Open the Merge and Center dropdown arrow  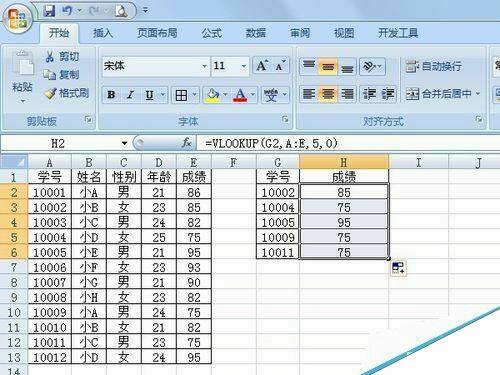[478, 94]
